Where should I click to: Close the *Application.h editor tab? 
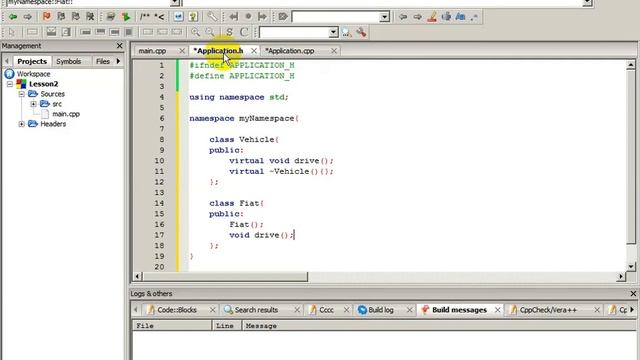[254, 51]
